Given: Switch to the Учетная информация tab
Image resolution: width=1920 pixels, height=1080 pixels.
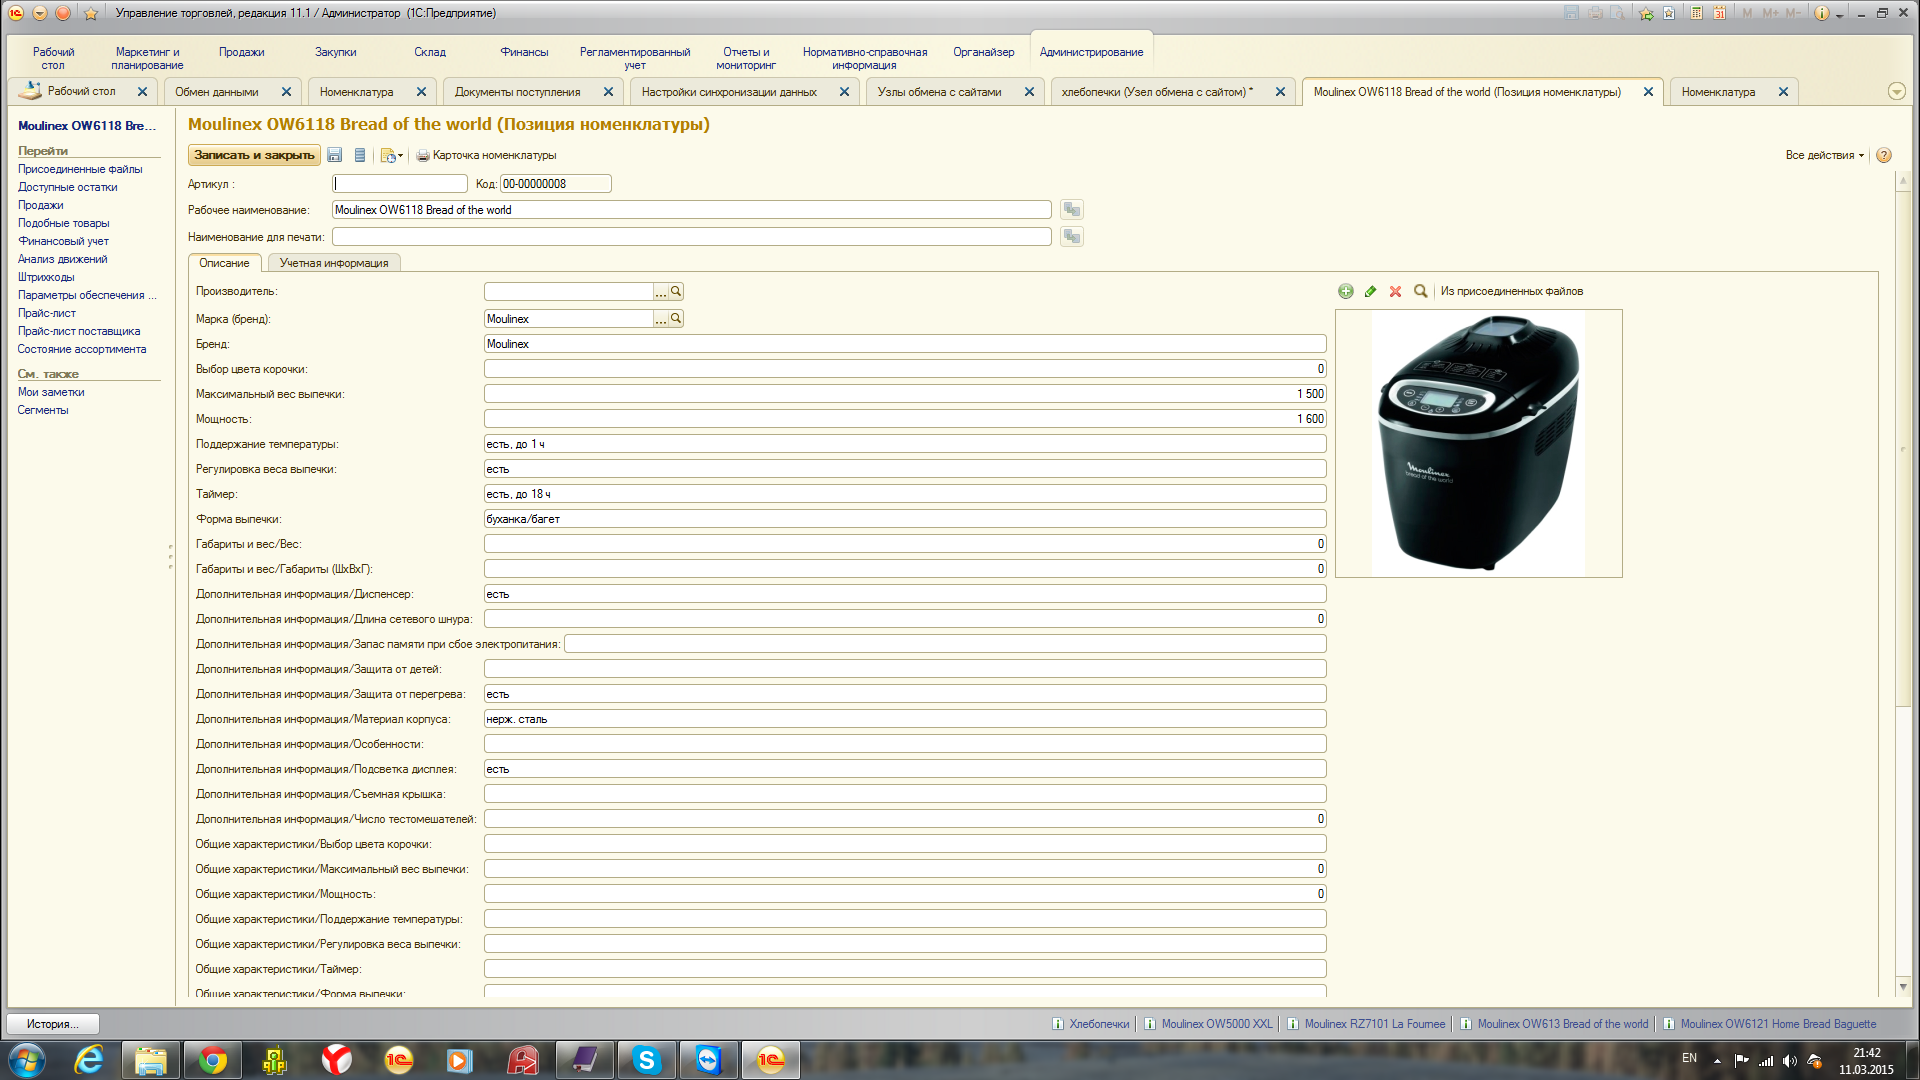Looking at the screenshot, I should [334, 263].
